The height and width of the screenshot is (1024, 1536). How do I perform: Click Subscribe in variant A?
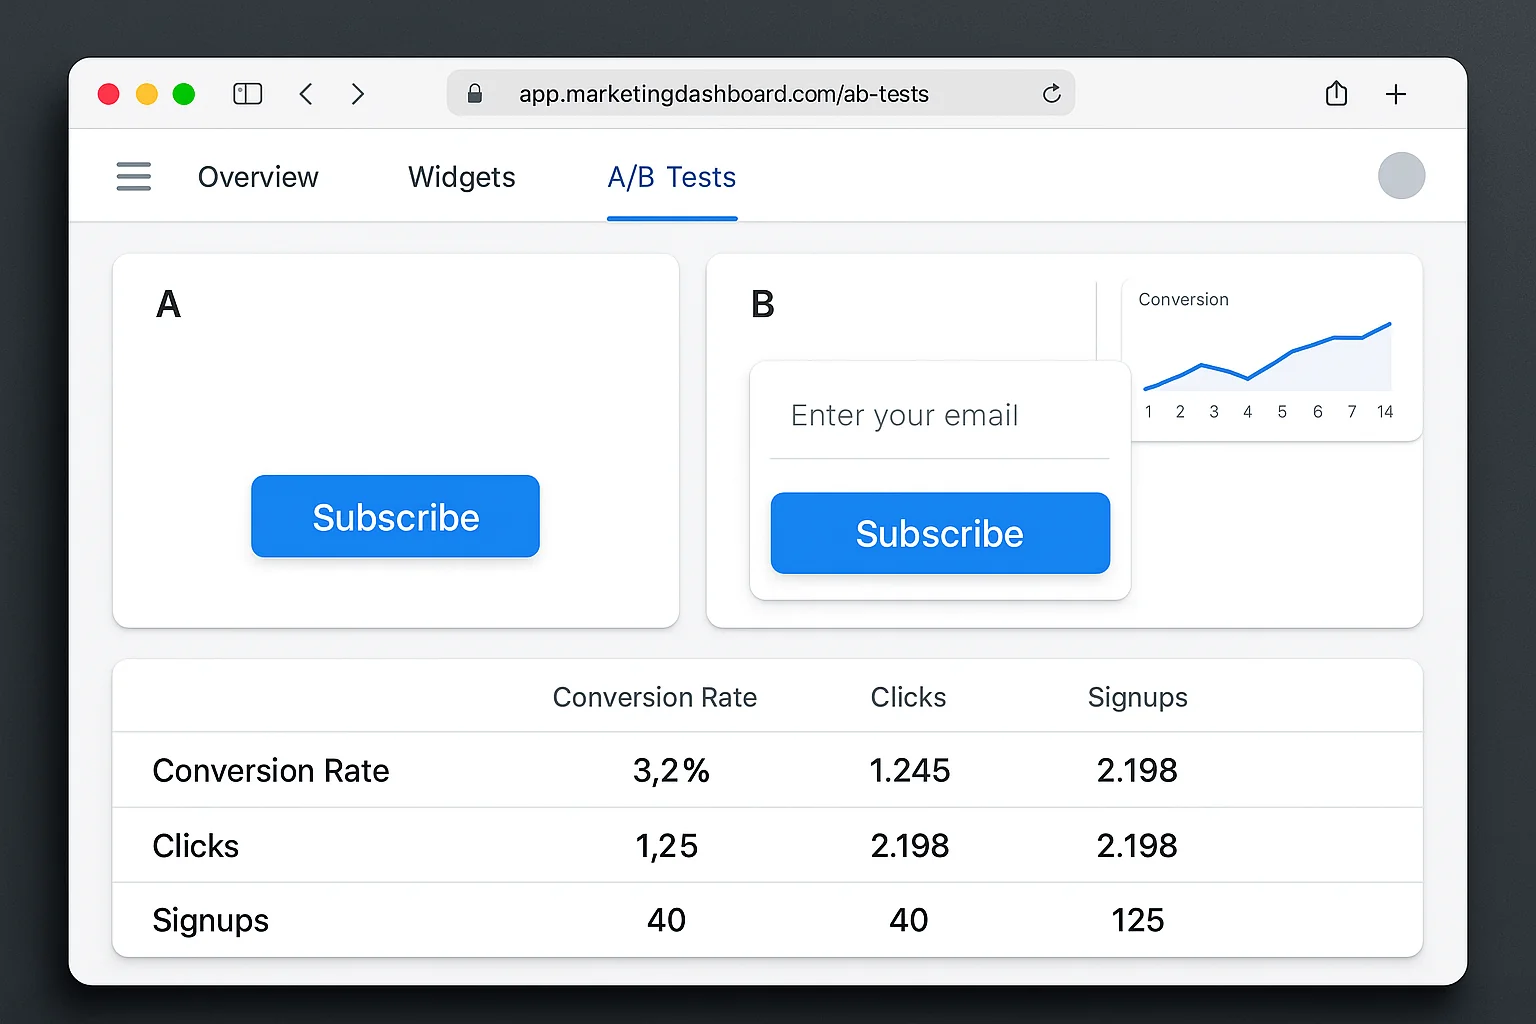click(x=395, y=516)
